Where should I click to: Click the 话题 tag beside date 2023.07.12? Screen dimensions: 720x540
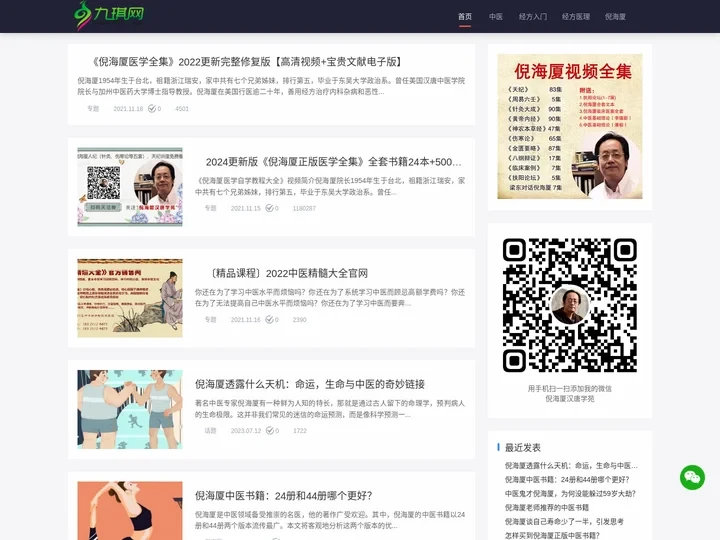pyautogui.click(x=211, y=431)
